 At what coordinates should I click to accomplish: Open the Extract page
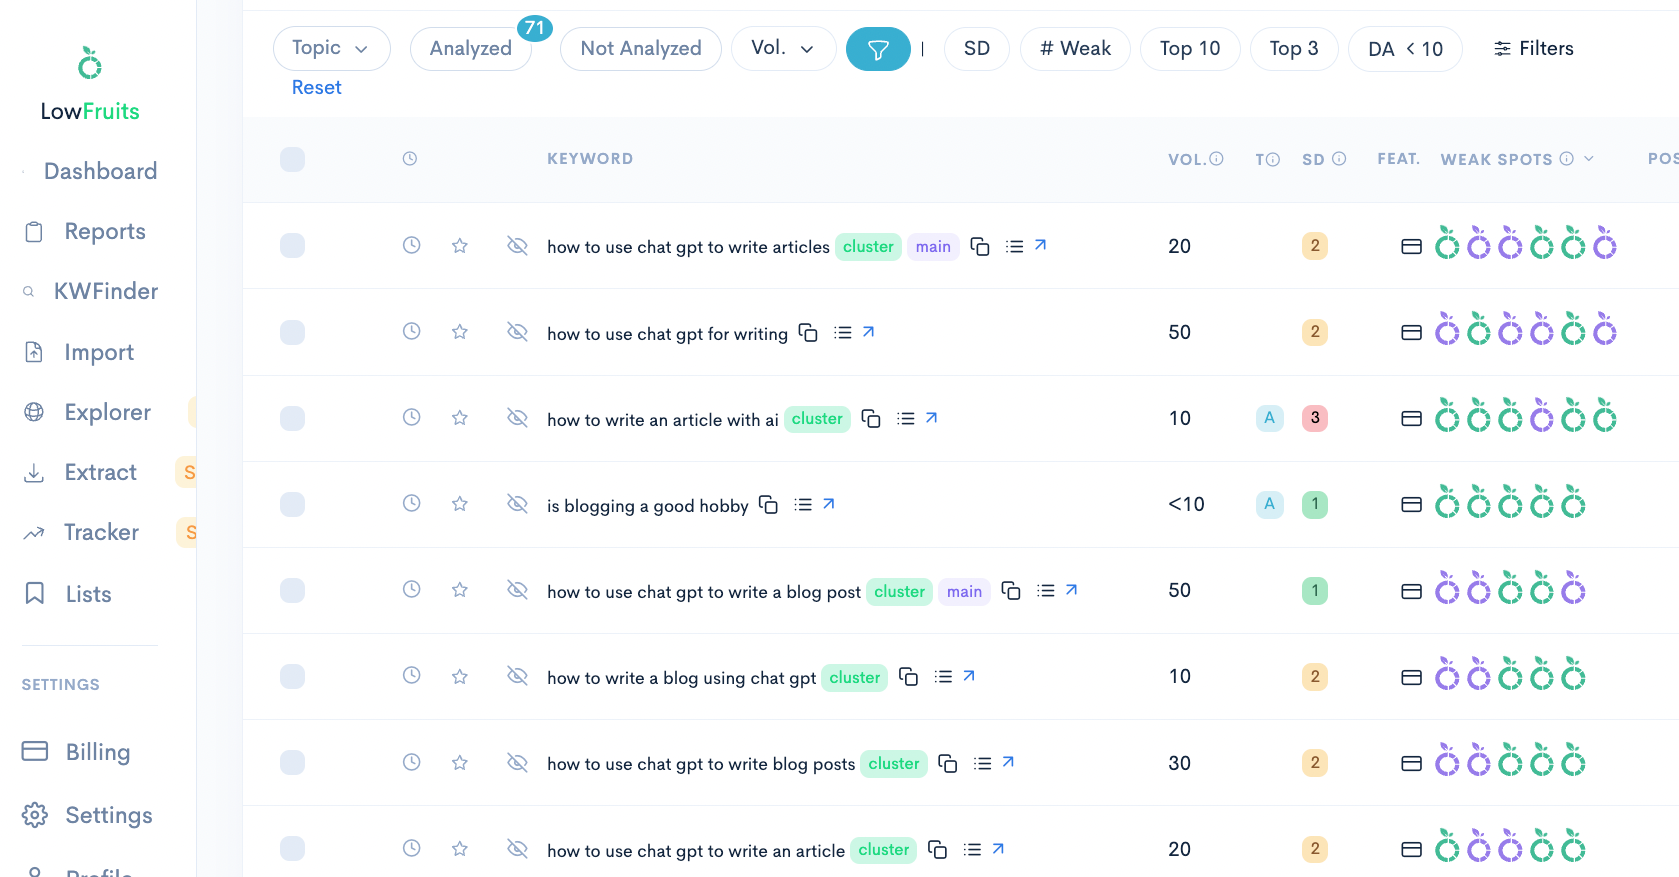(81, 472)
